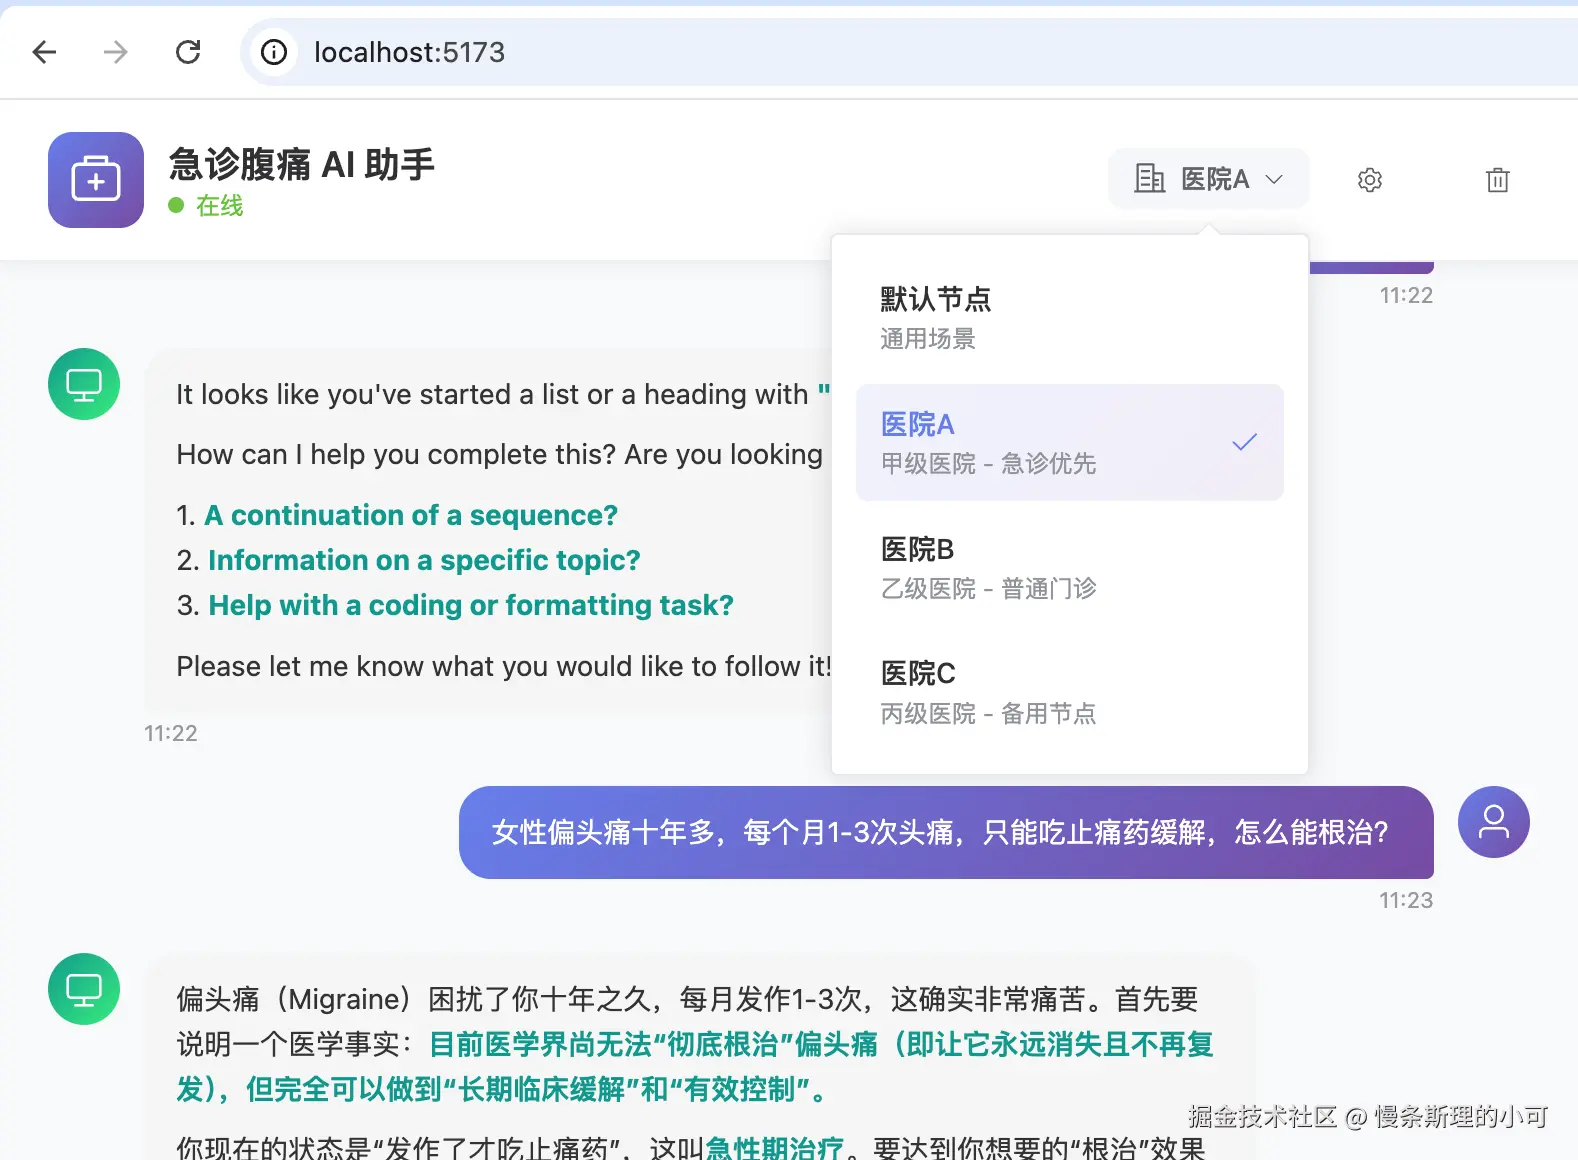Screen dimensions: 1578x1160
Task: Select the 医院A menu option
Action: click(x=1069, y=442)
